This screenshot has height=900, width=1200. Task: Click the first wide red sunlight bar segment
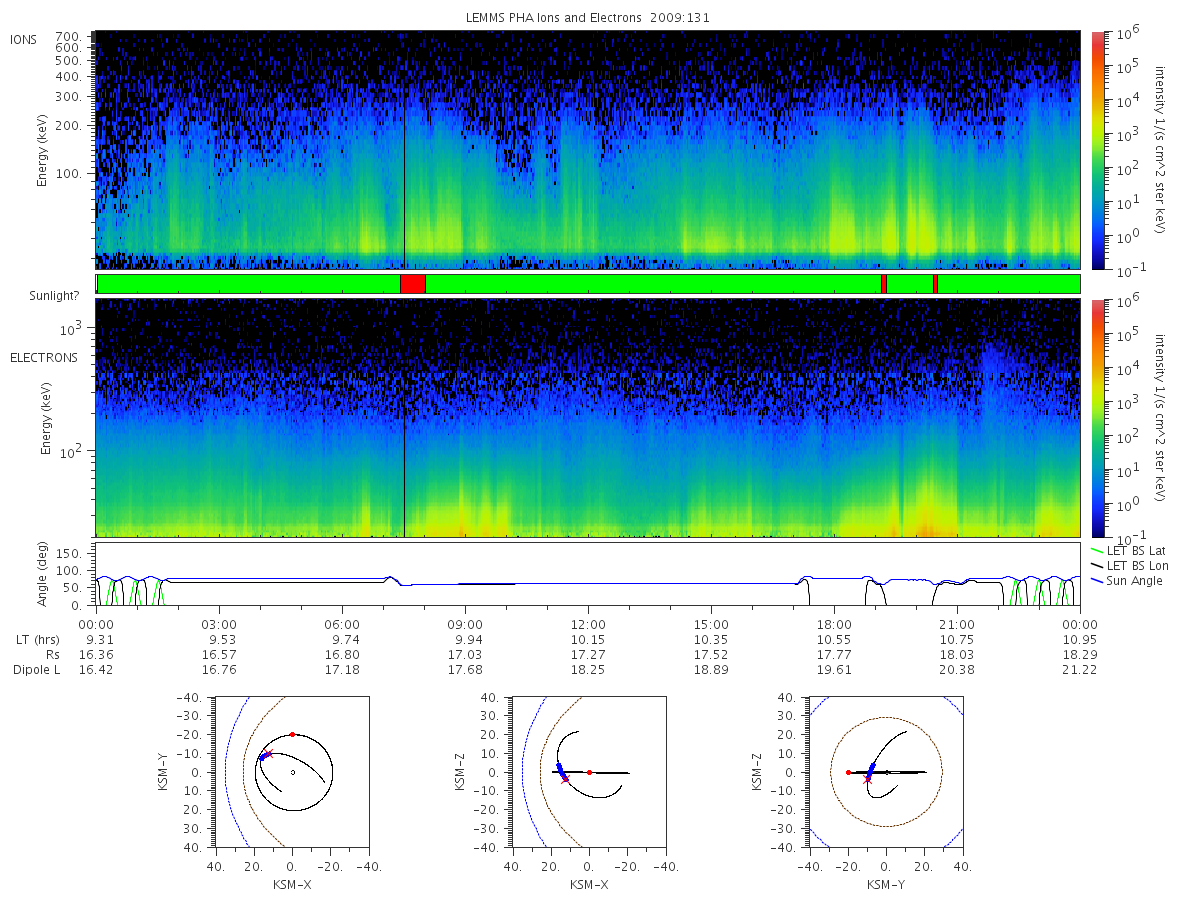412,284
